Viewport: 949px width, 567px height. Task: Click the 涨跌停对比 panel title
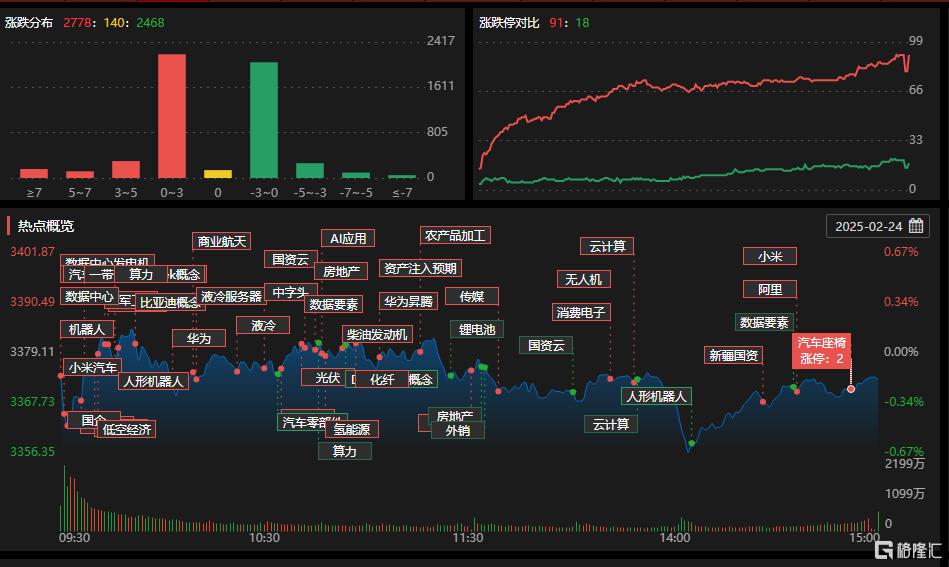coord(509,22)
